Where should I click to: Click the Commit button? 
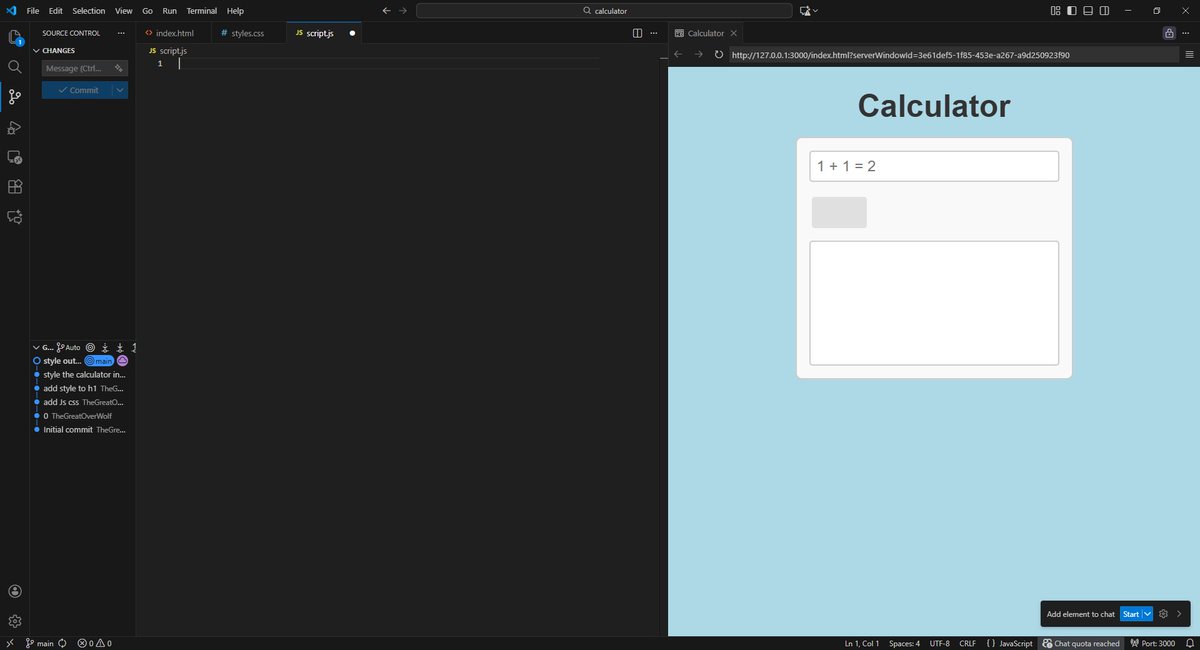coord(78,89)
